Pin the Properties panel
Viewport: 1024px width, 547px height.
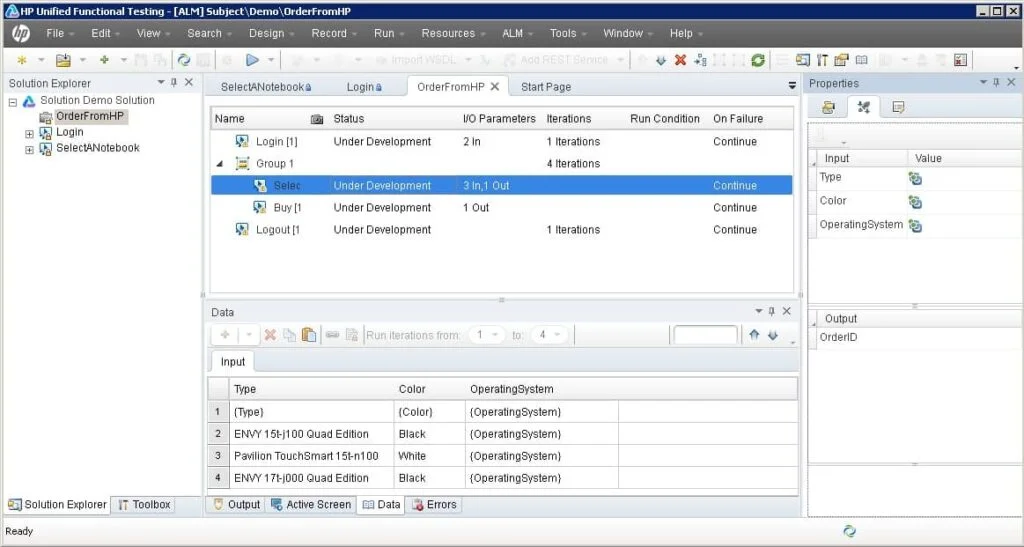coord(996,82)
